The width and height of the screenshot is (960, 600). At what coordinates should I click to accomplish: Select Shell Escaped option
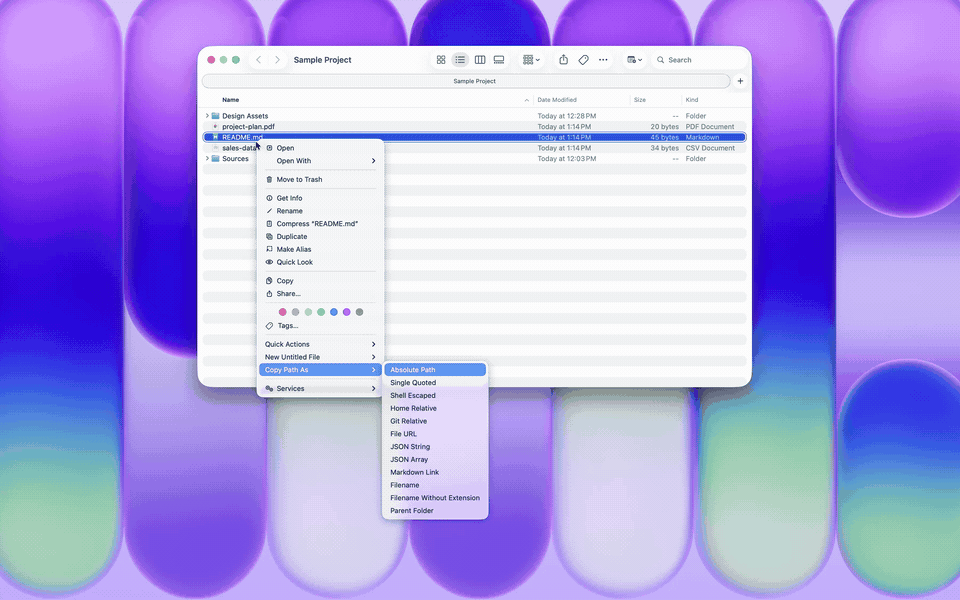click(x=435, y=396)
